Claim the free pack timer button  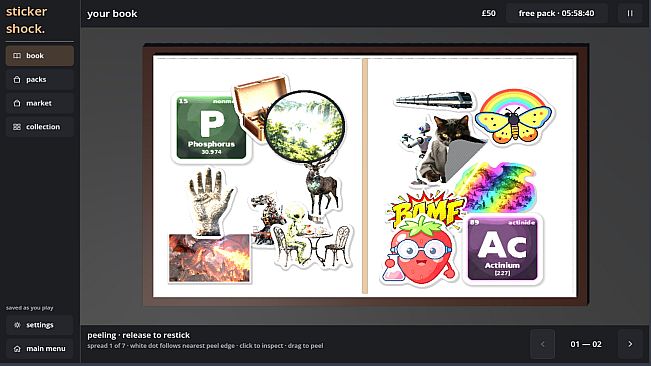pos(556,13)
